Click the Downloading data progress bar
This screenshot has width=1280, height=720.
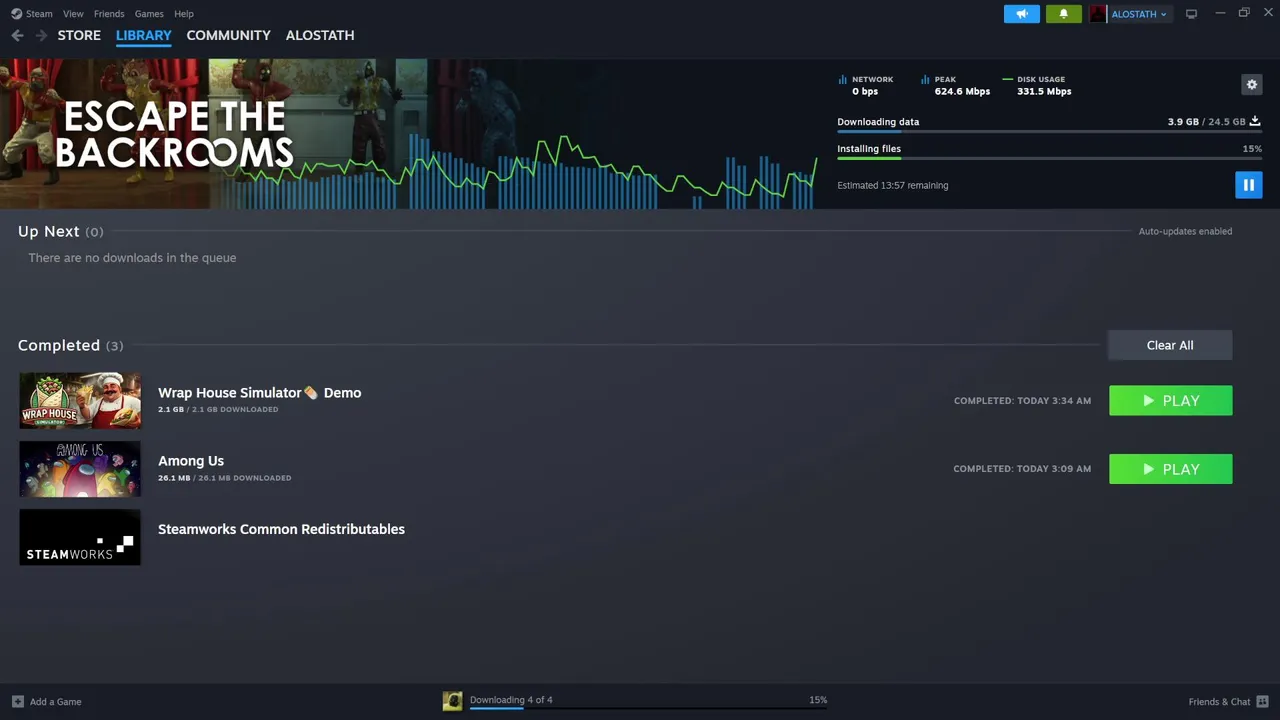coord(1050,131)
